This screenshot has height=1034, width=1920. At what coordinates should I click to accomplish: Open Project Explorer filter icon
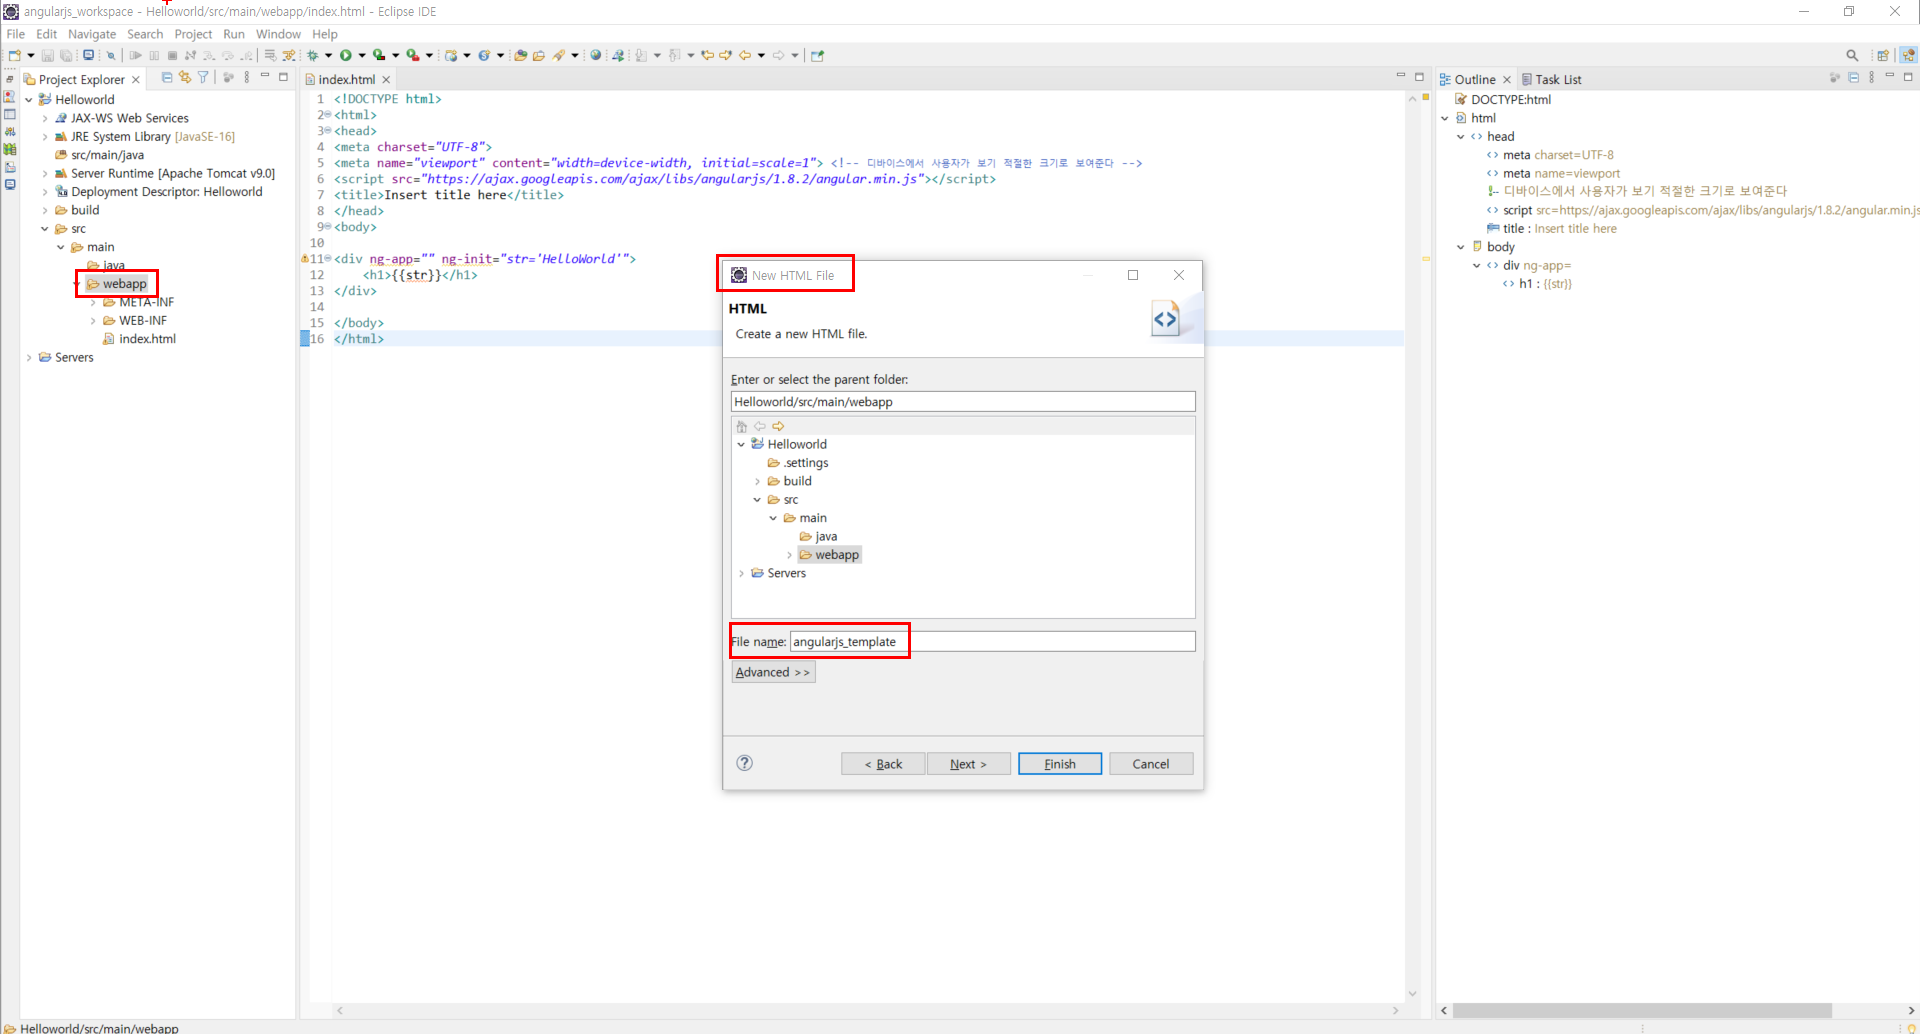[x=203, y=77]
